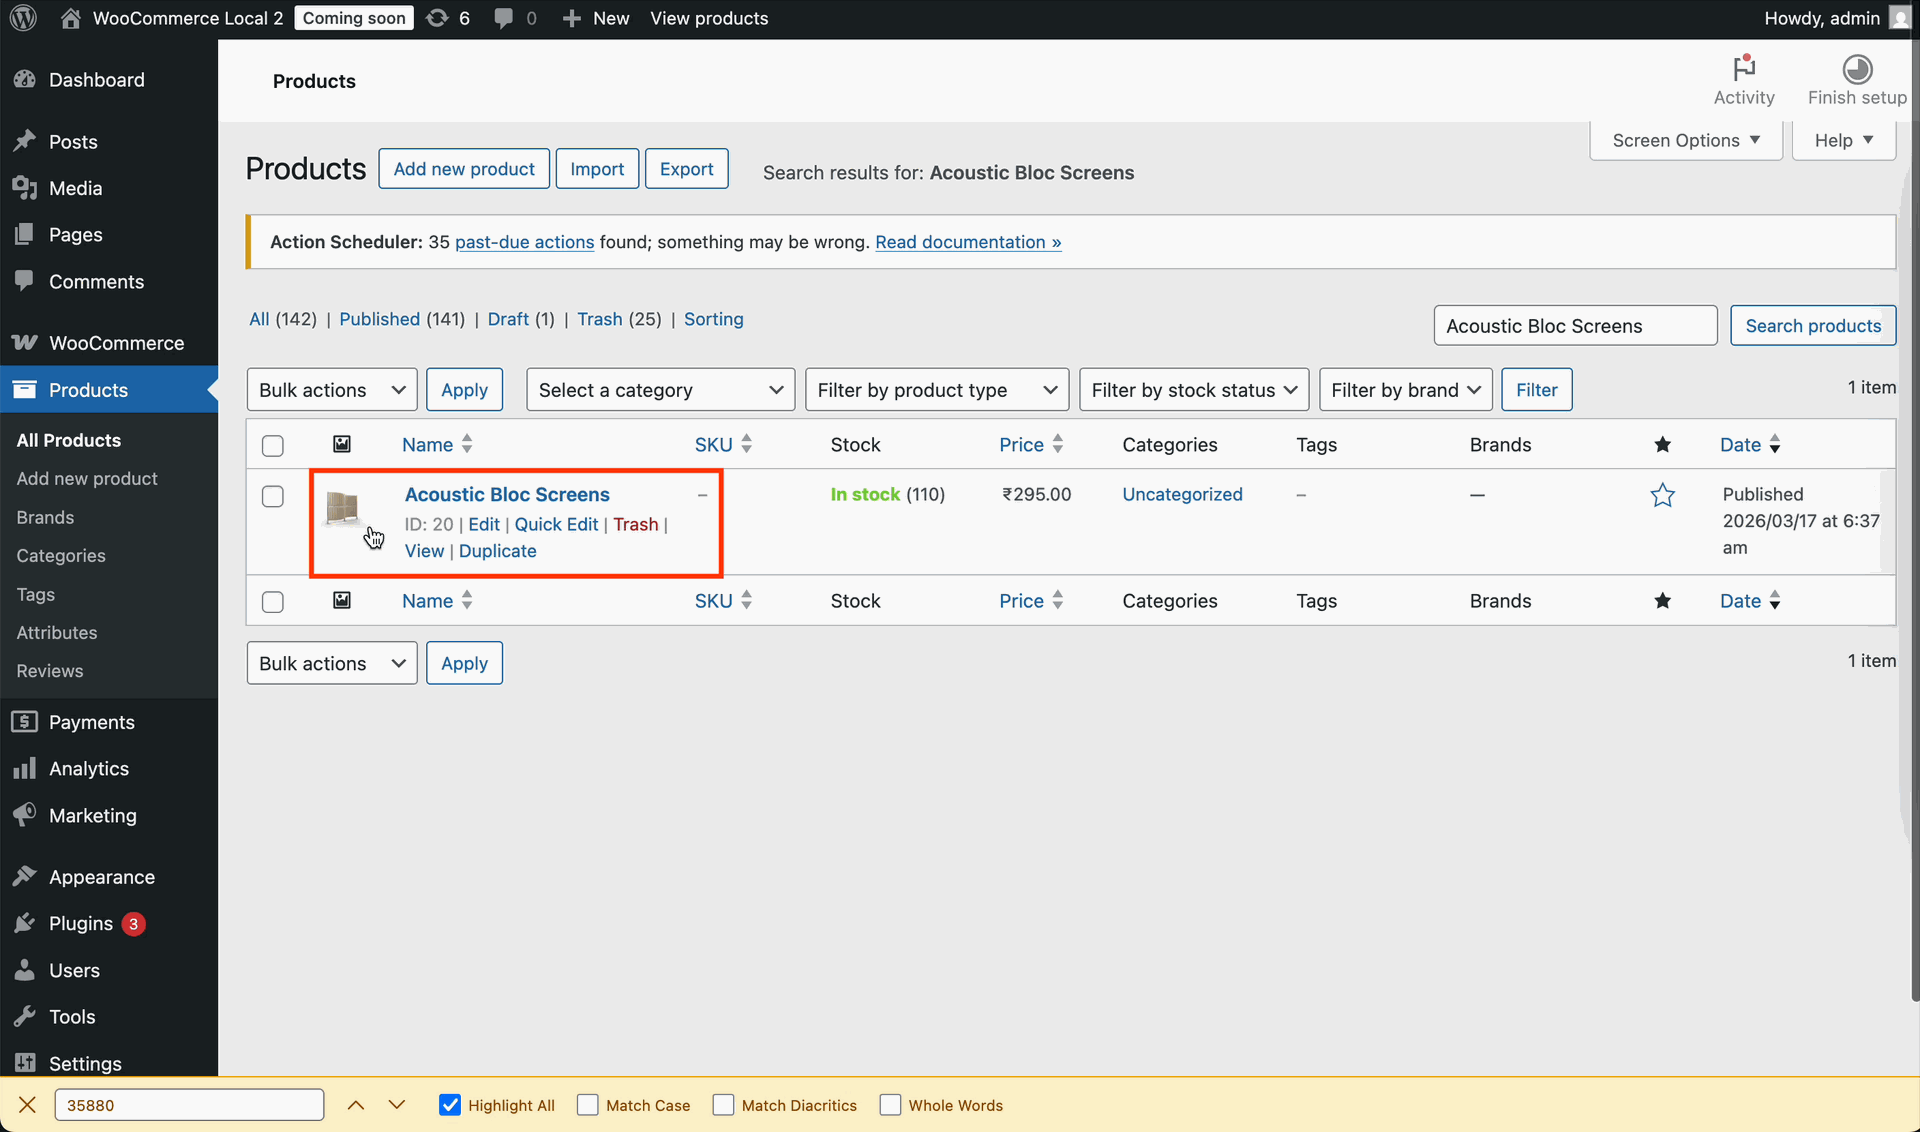The width and height of the screenshot is (1920, 1132).
Task: Click the WooCommerce logo icon in sidebar
Action: click(x=25, y=343)
